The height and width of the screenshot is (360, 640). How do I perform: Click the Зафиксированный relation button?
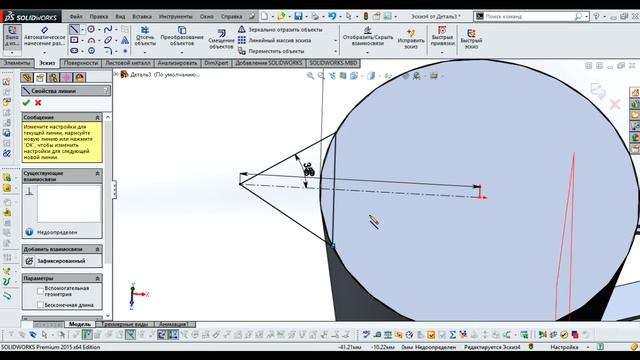62,261
